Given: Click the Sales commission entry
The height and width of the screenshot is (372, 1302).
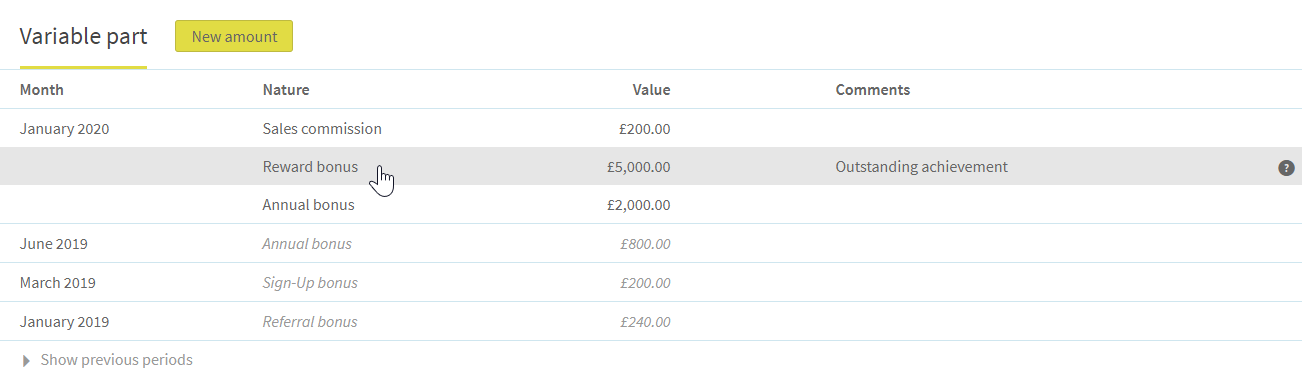Looking at the screenshot, I should [322, 129].
